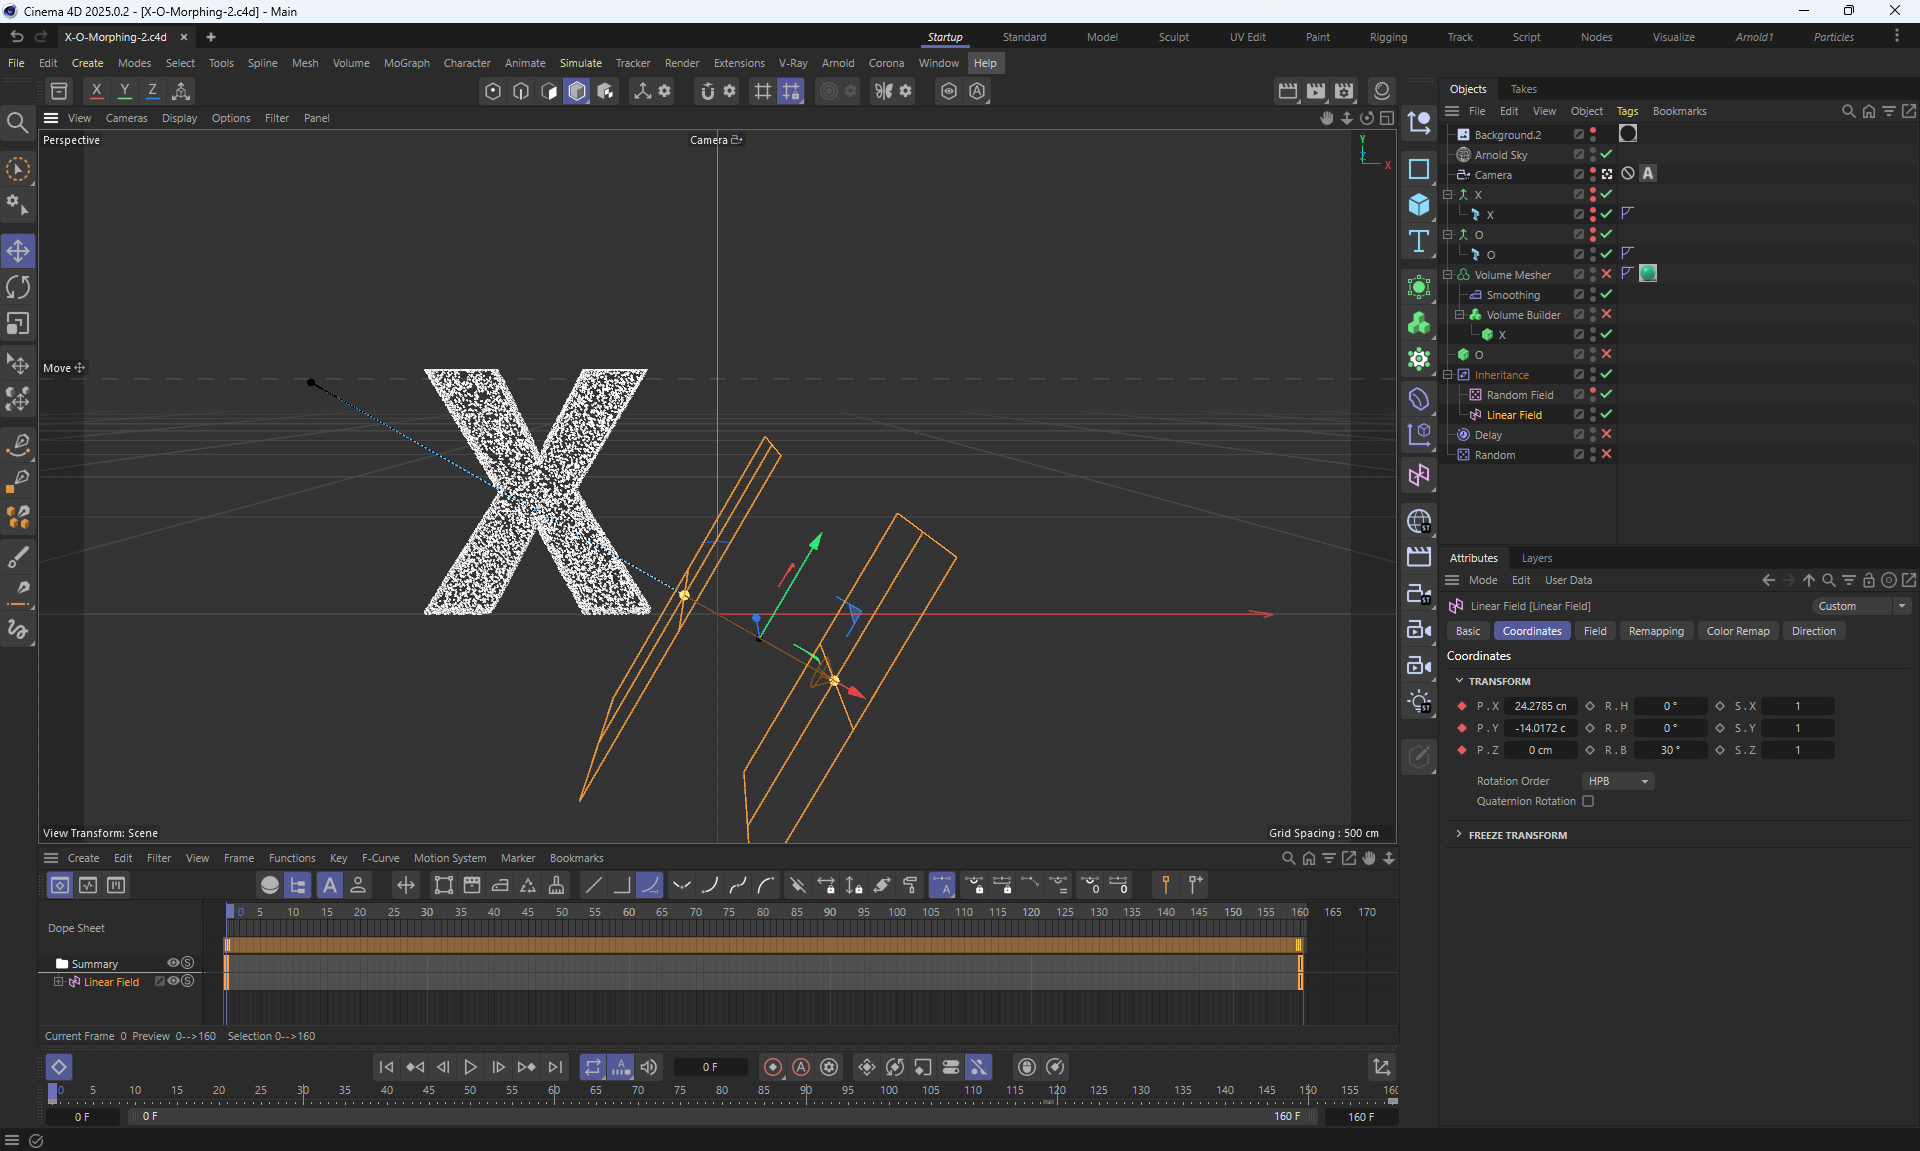Click the Play Forwards button
1920x1151 pixels.
(x=470, y=1067)
